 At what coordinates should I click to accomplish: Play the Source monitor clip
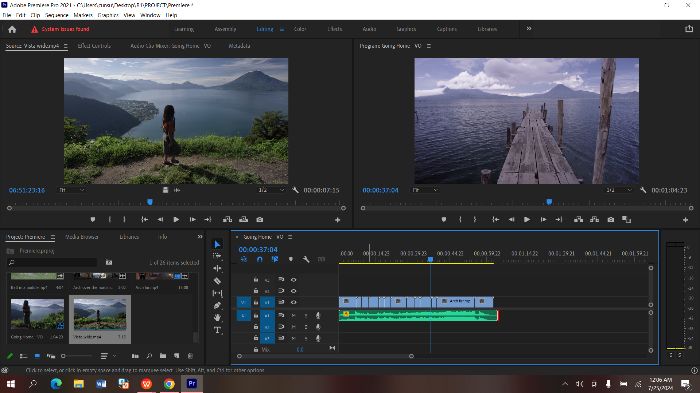click(x=176, y=219)
